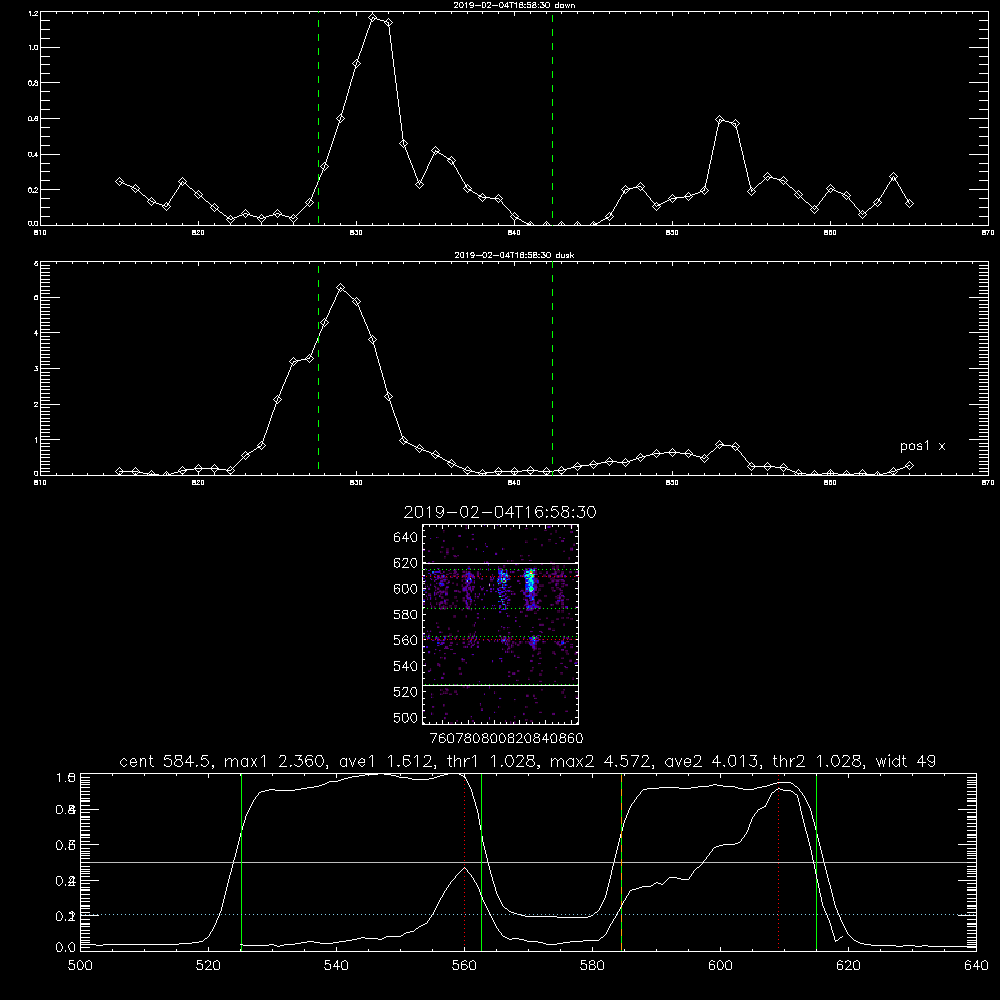1000x1000 pixels.
Task: Click the cyan dotted threshold line at 0.2
Action: [528, 915]
